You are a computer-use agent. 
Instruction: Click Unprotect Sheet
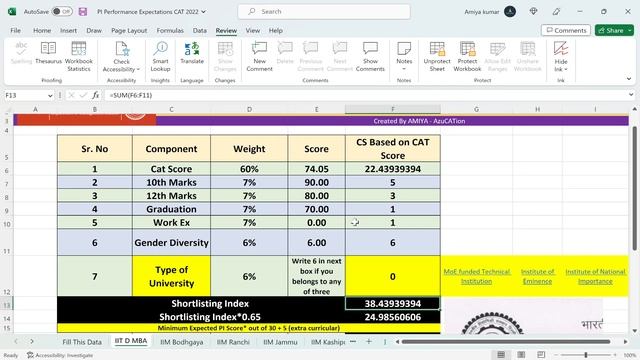[x=437, y=56]
